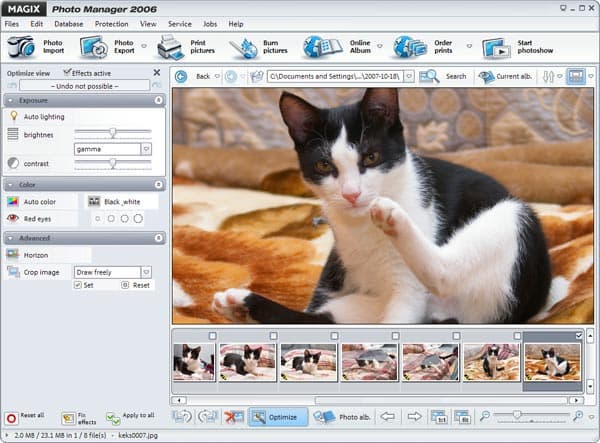Click the sort order arrows icon

tap(548, 77)
